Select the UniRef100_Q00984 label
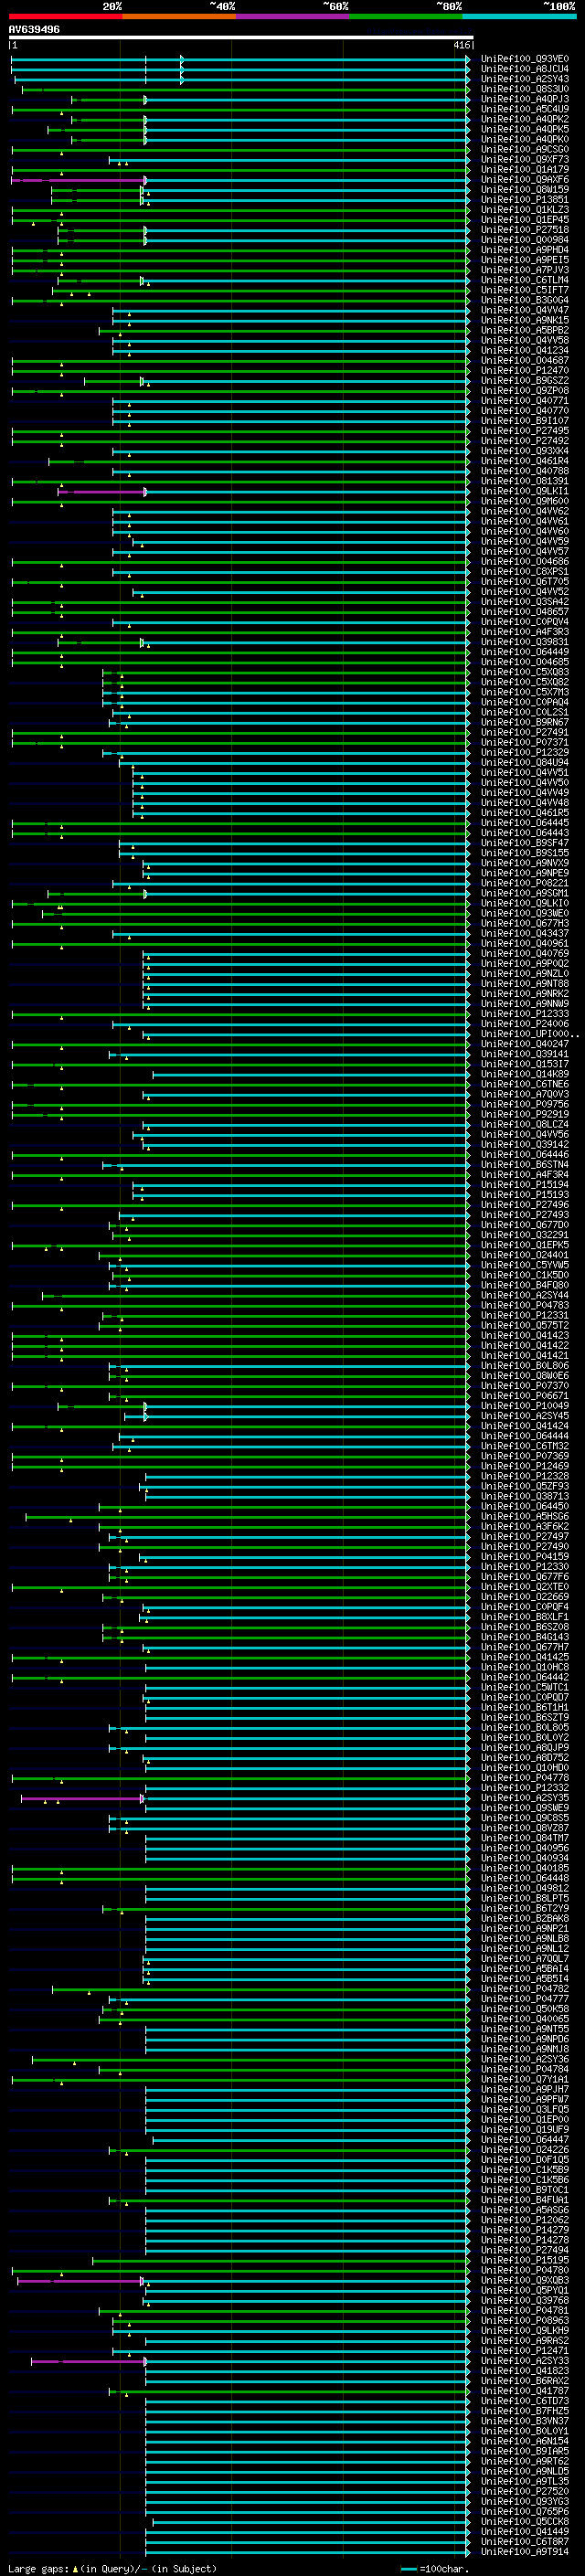Viewport: 585px width, 2576px height. click(525, 240)
